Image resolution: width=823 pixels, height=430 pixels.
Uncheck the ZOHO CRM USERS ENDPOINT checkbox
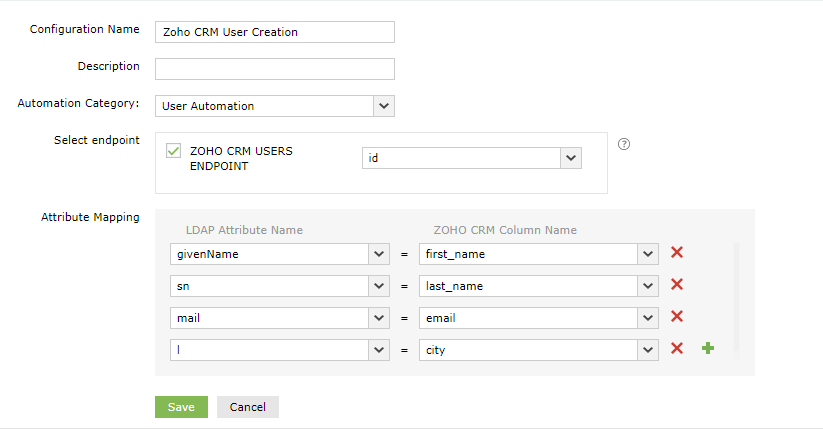pos(174,152)
